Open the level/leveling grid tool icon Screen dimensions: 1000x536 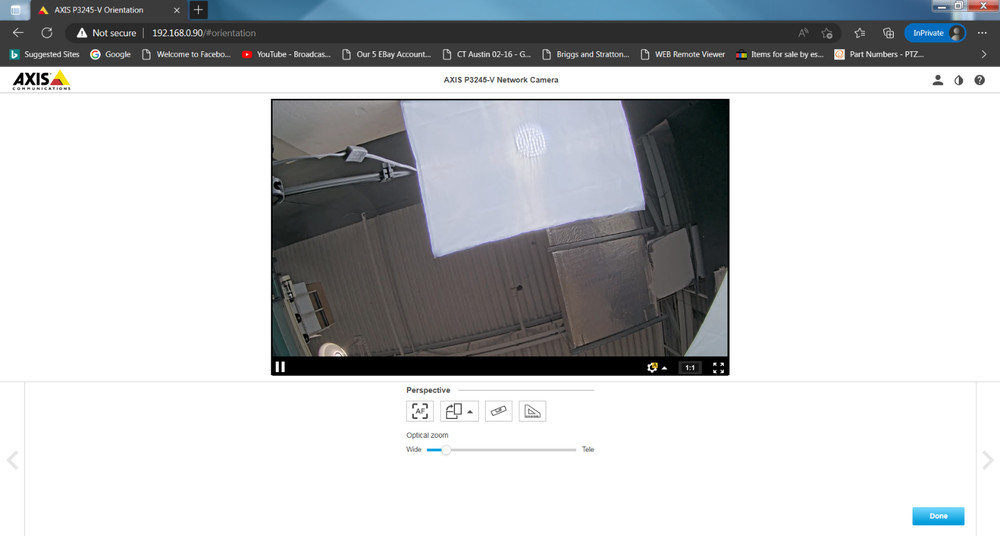tap(499, 412)
